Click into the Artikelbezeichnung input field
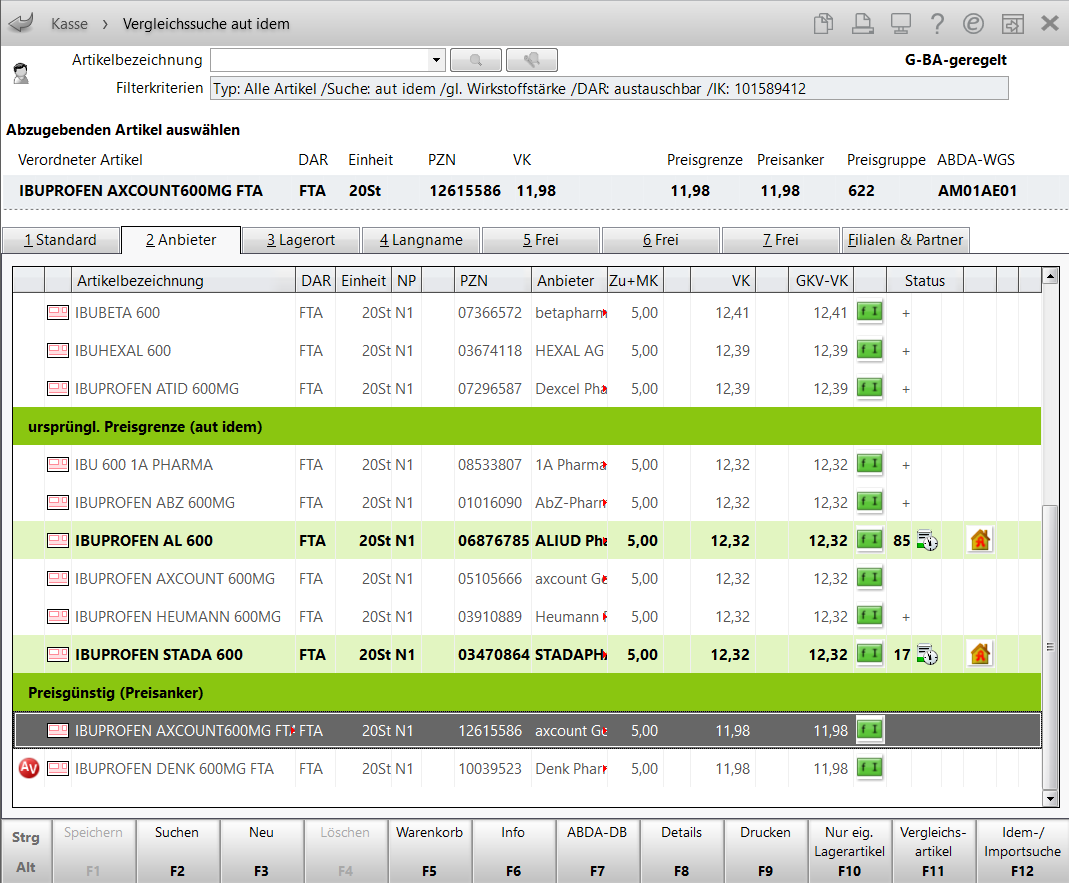 coord(319,60)
